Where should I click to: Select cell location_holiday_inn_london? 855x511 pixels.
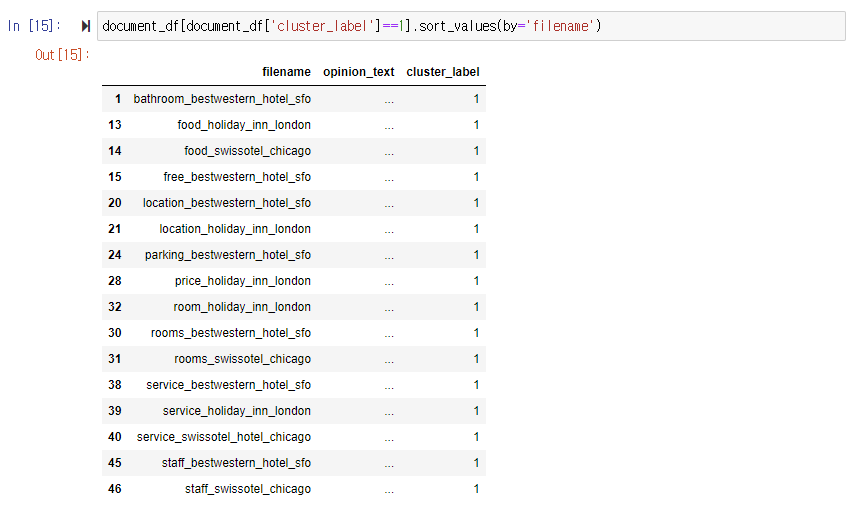235,229
